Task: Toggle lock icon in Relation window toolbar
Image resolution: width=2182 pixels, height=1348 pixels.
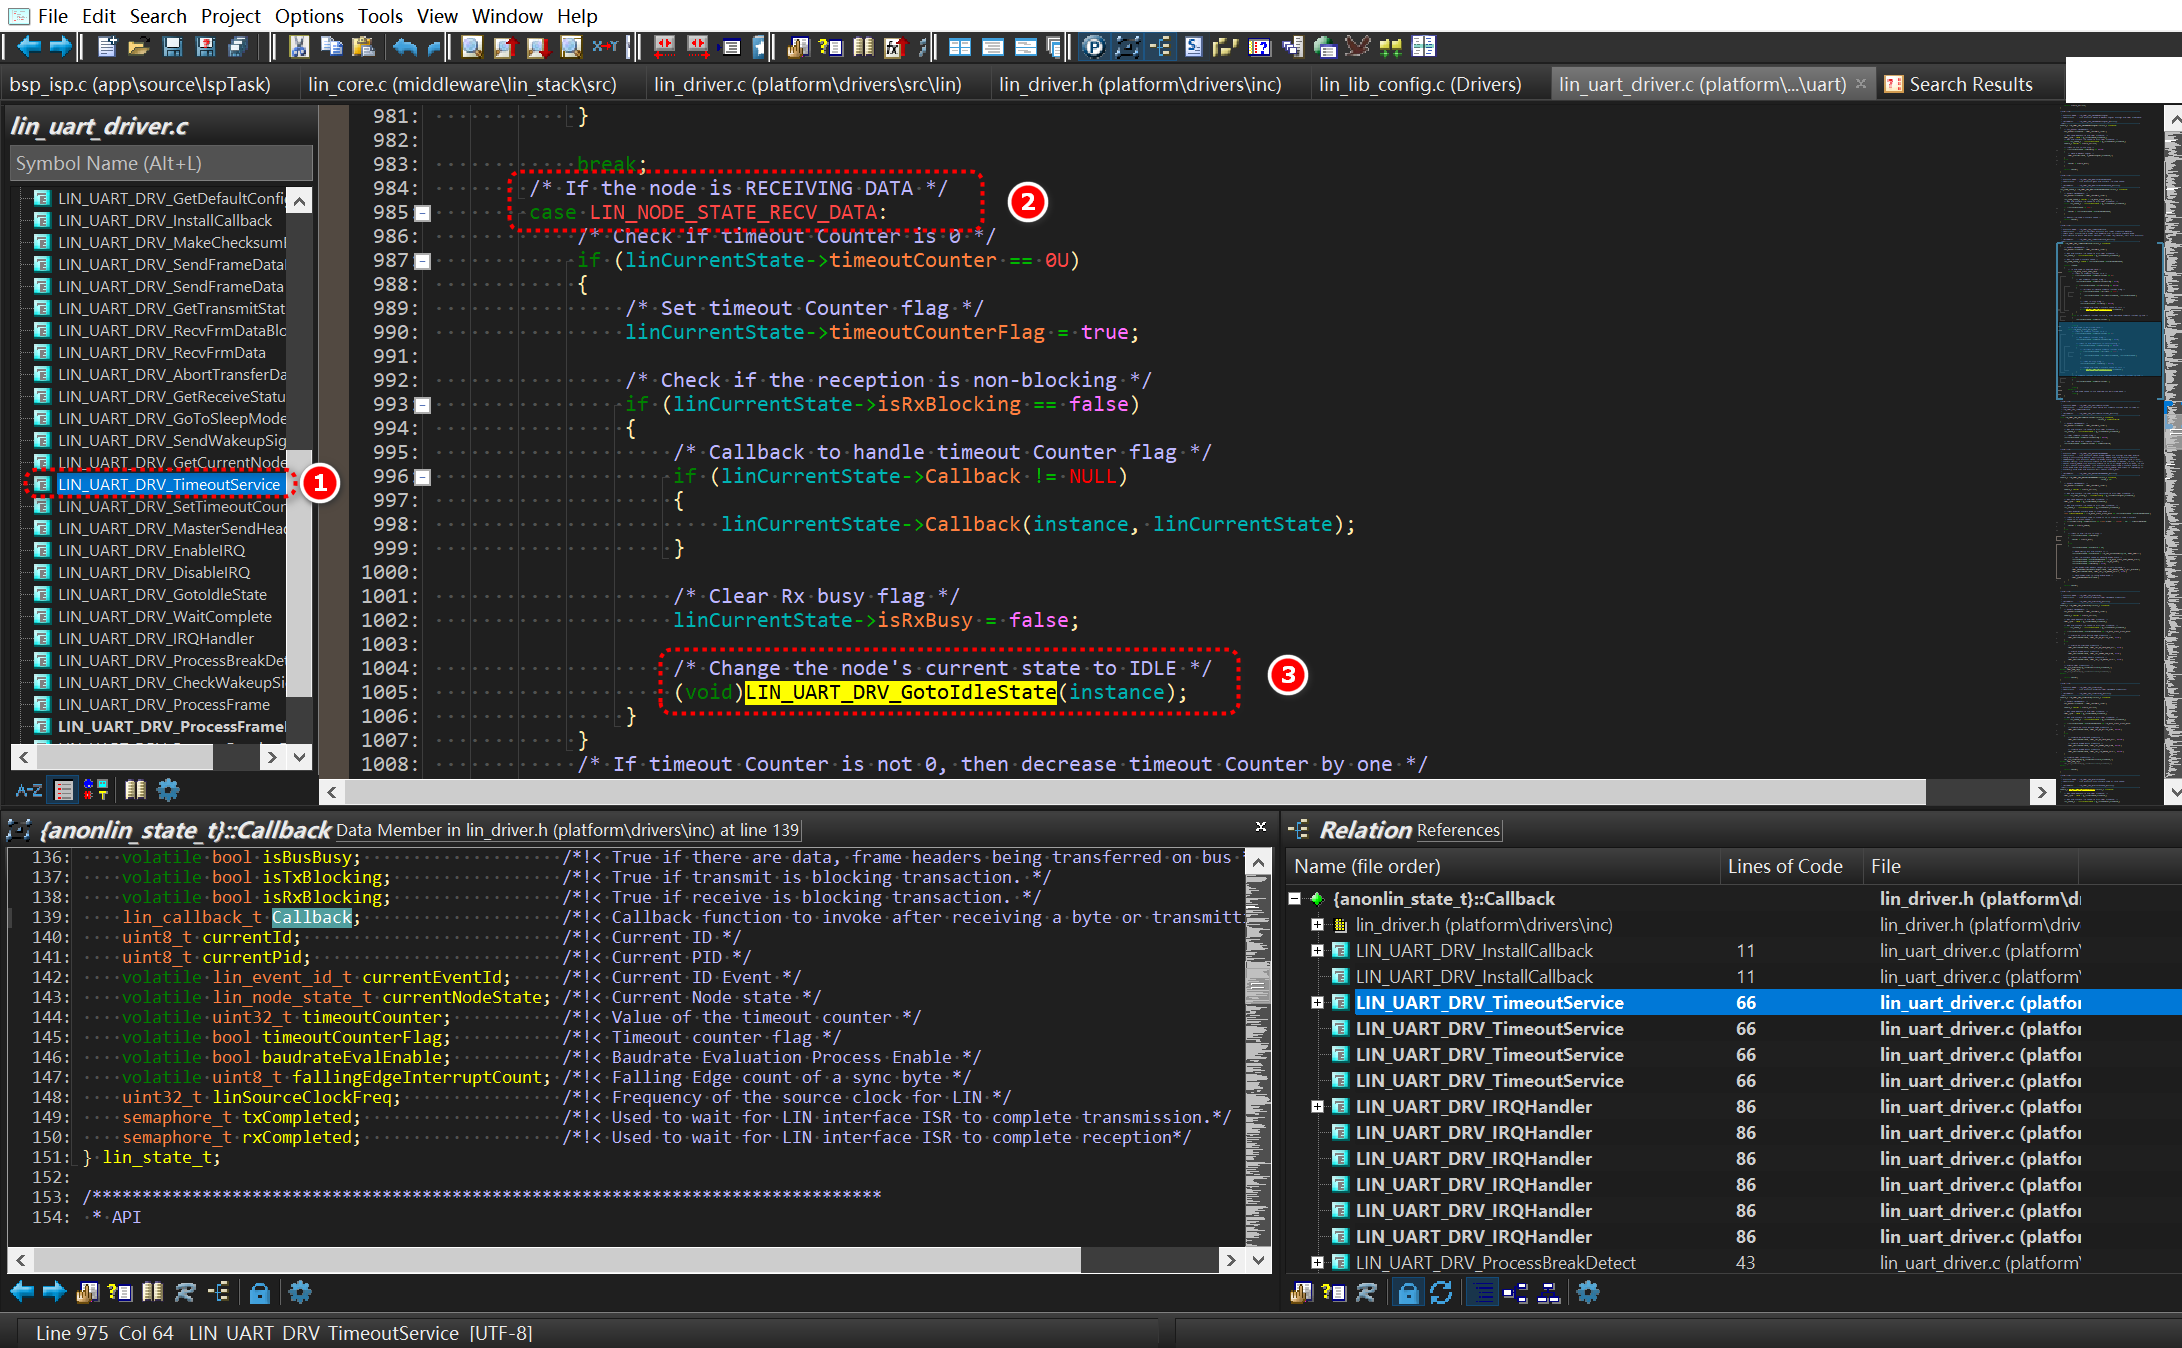Action: [1408, 1292]
